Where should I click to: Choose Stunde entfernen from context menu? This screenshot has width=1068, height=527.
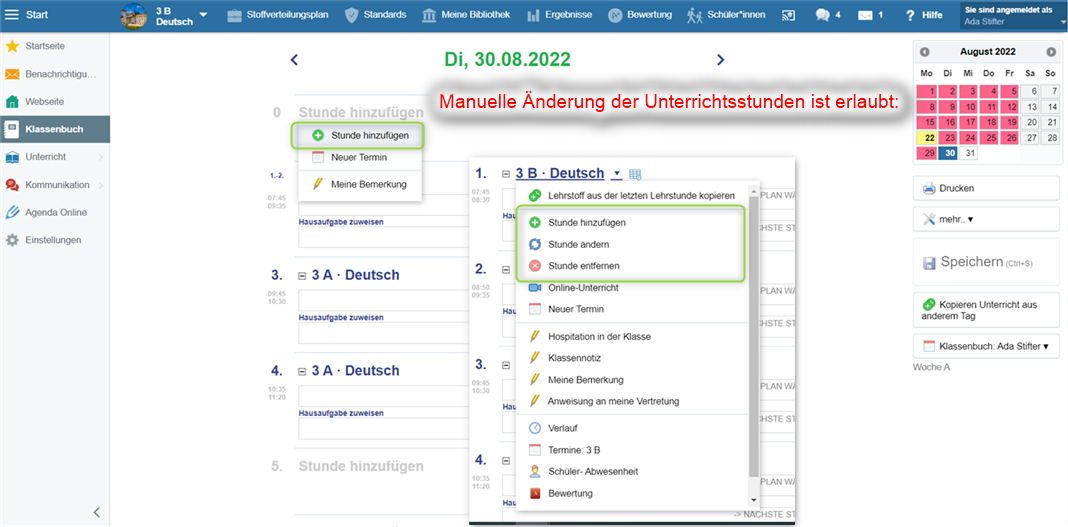pyautogui.click(x=583, y=265)
